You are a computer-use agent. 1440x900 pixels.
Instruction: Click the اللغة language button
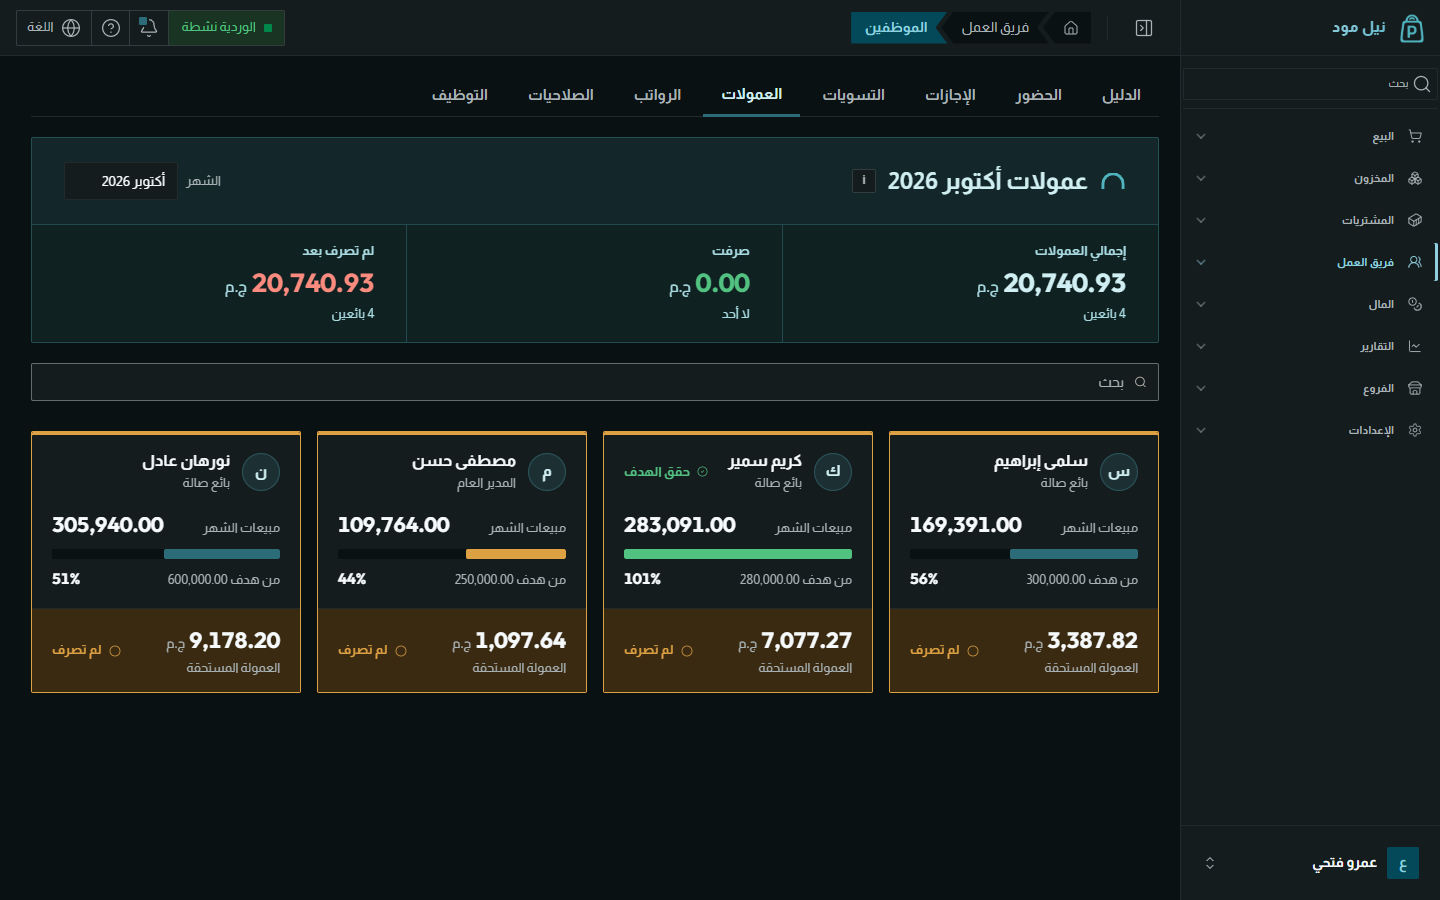click(x=53, y=28)
